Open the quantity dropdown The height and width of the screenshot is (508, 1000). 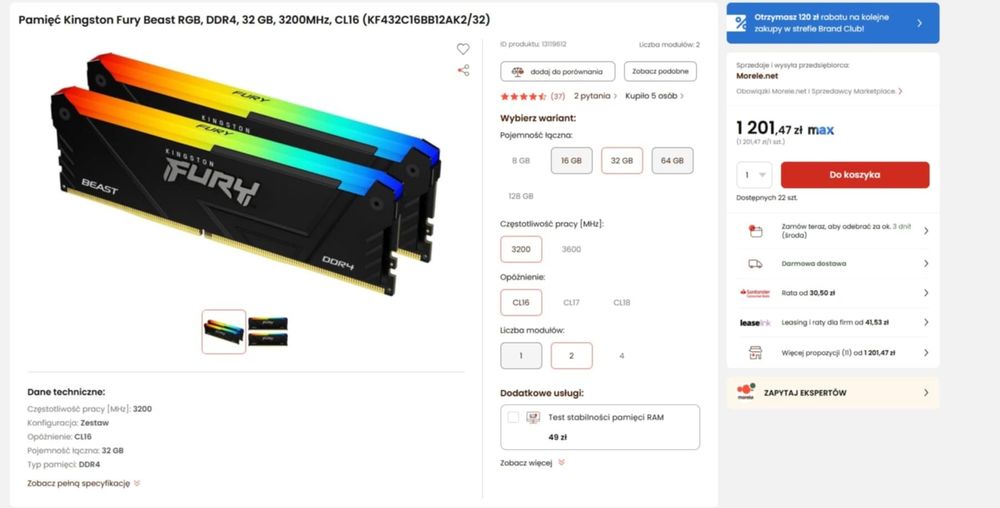(x=754, y=175)
